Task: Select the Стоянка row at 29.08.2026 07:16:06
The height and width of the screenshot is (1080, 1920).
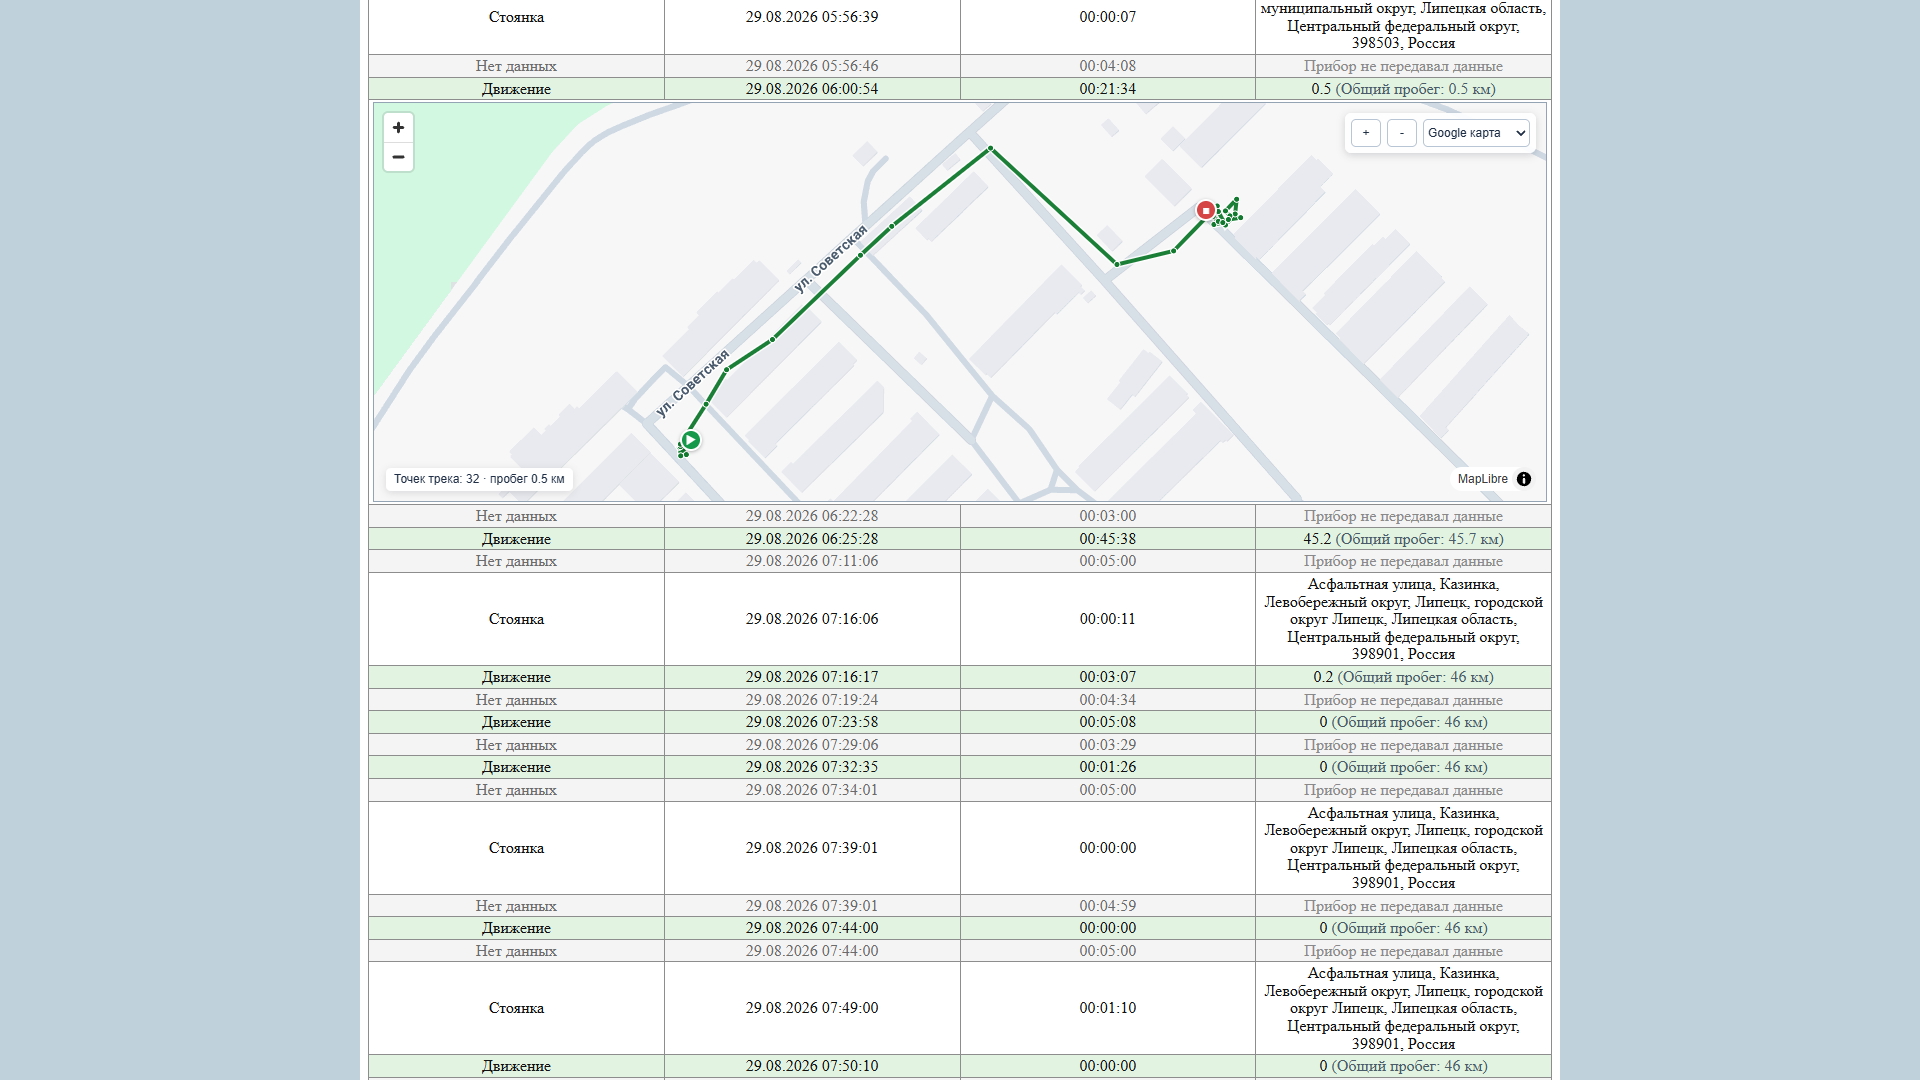Action: click(960, 619)
